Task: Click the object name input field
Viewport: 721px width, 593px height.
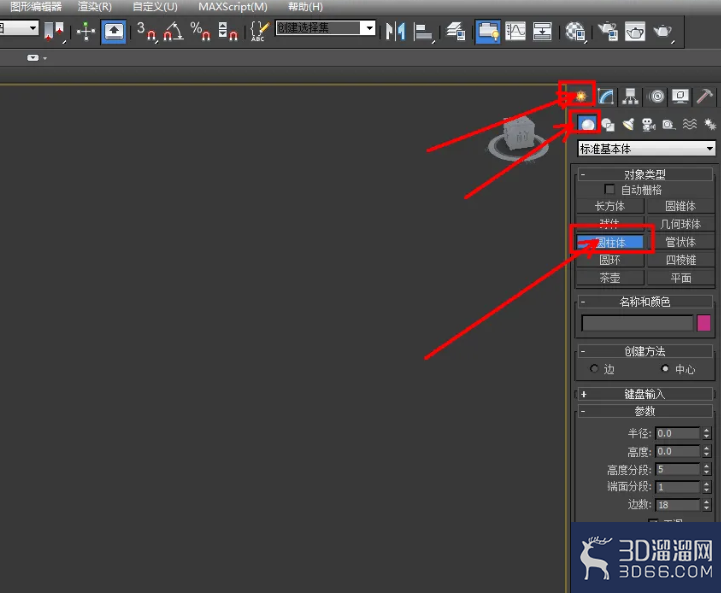Action: click(637, 323)
